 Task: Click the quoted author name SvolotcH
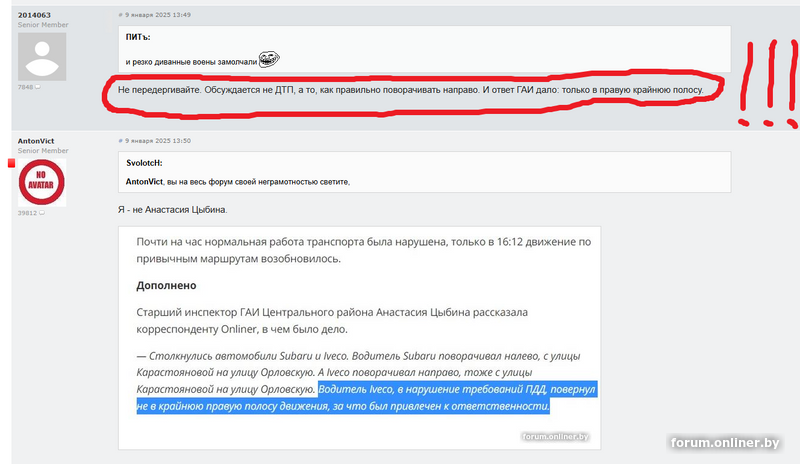pyautogui.click(x=144, y=163)
